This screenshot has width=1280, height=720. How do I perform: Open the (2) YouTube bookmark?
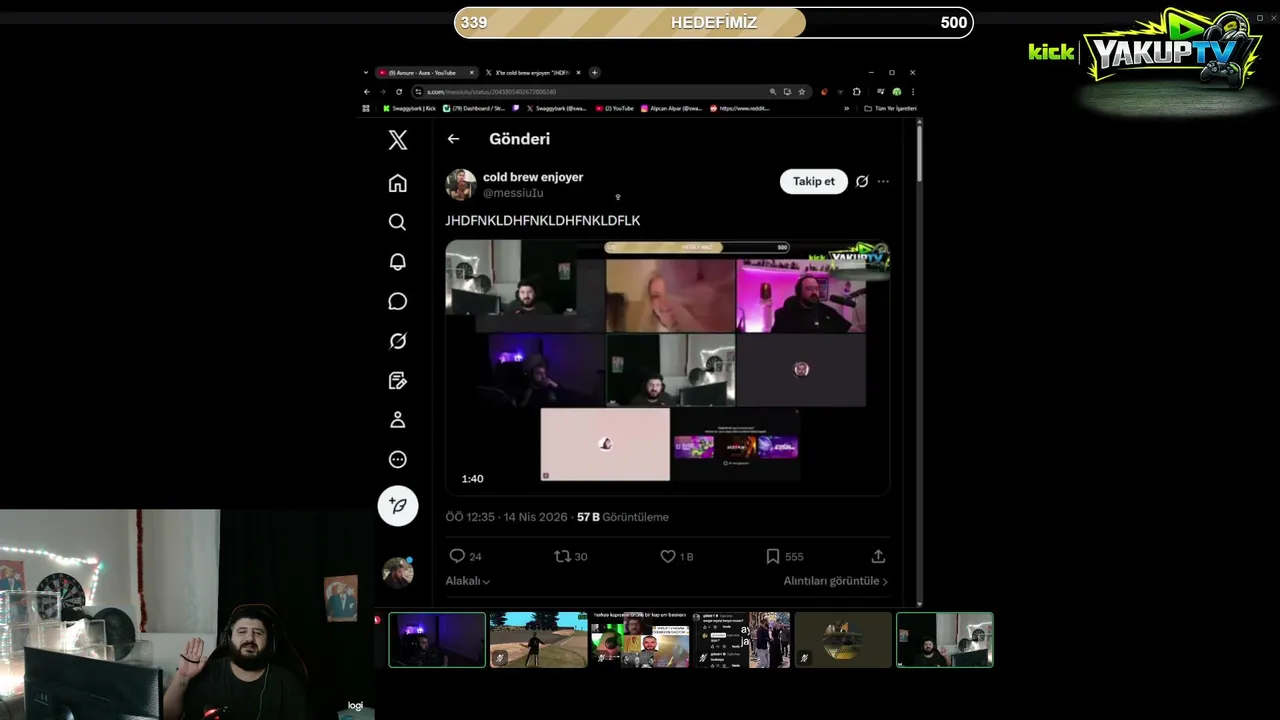click(x=614, y=108)
